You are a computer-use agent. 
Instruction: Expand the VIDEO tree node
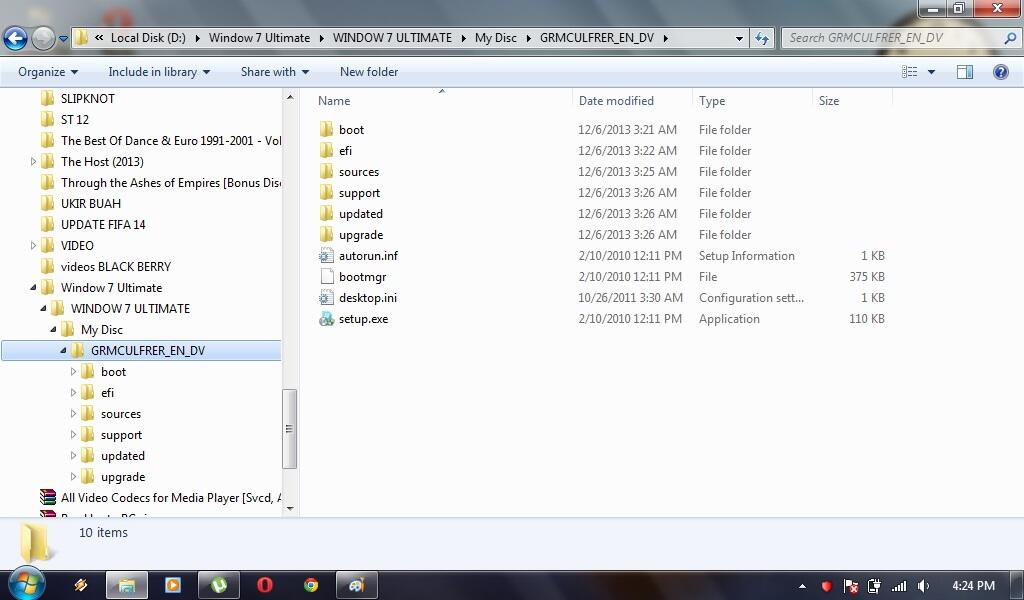[33, 245]
